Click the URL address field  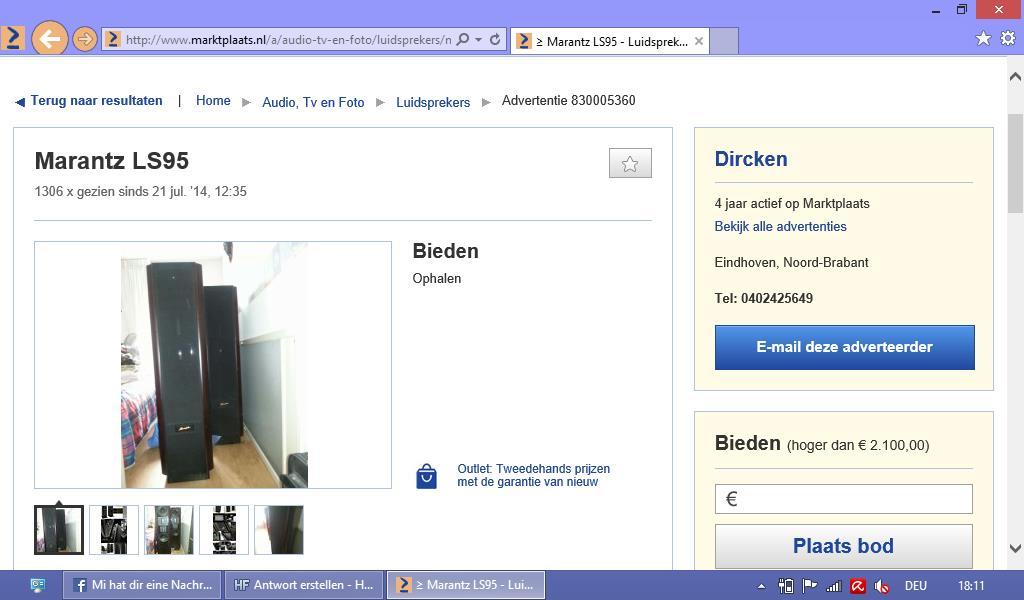[x=288, y=40]
